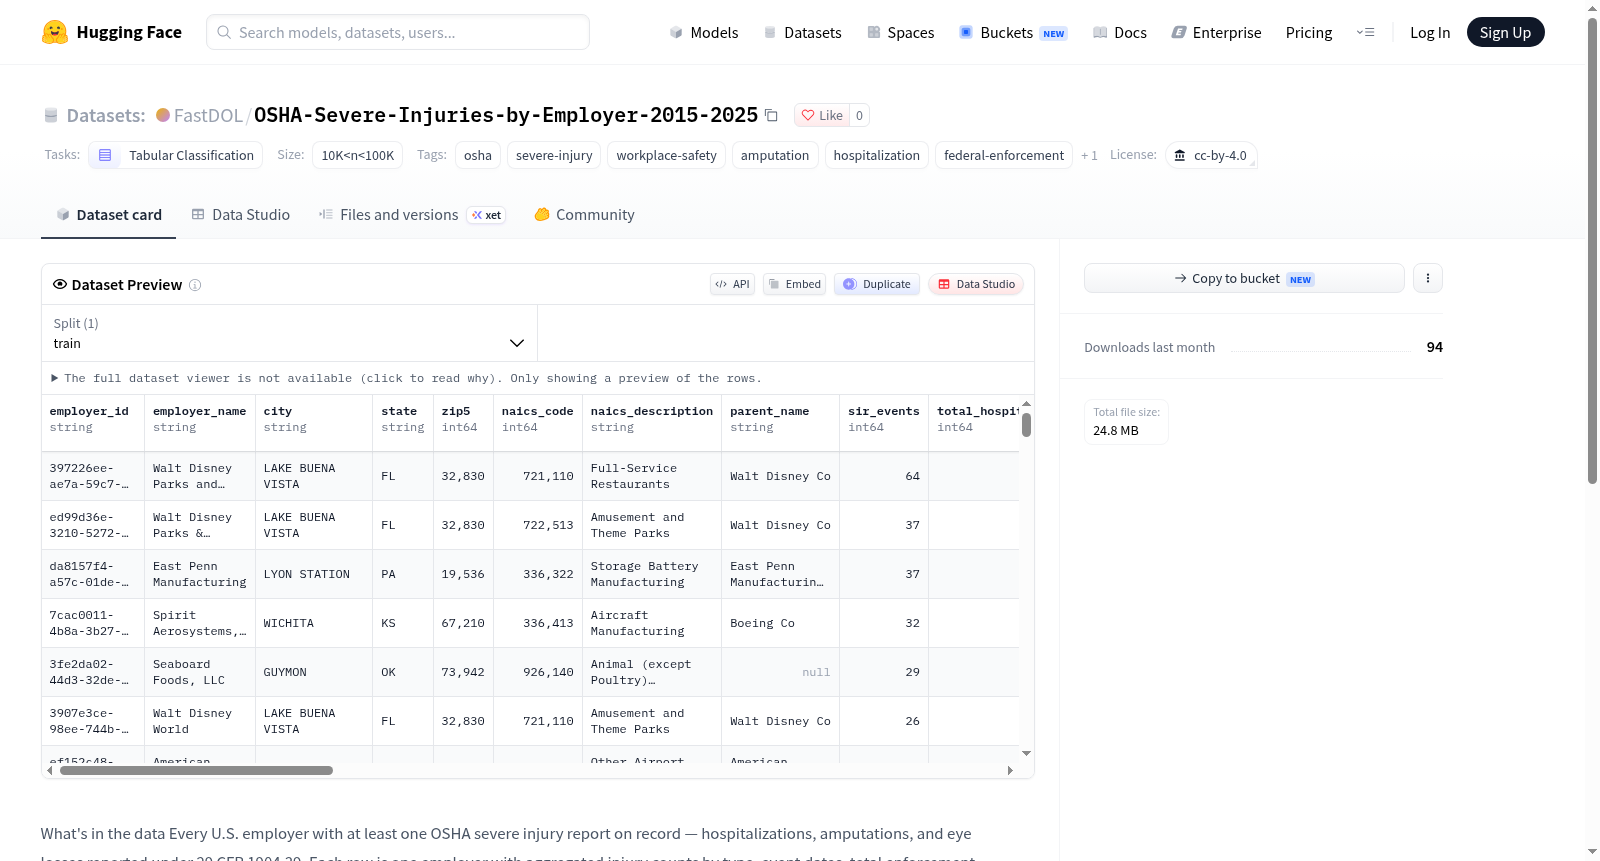Like the dataset with the heart button
Image resolution: width=1600 pixels, height=861 pixels.
point(822,115)
